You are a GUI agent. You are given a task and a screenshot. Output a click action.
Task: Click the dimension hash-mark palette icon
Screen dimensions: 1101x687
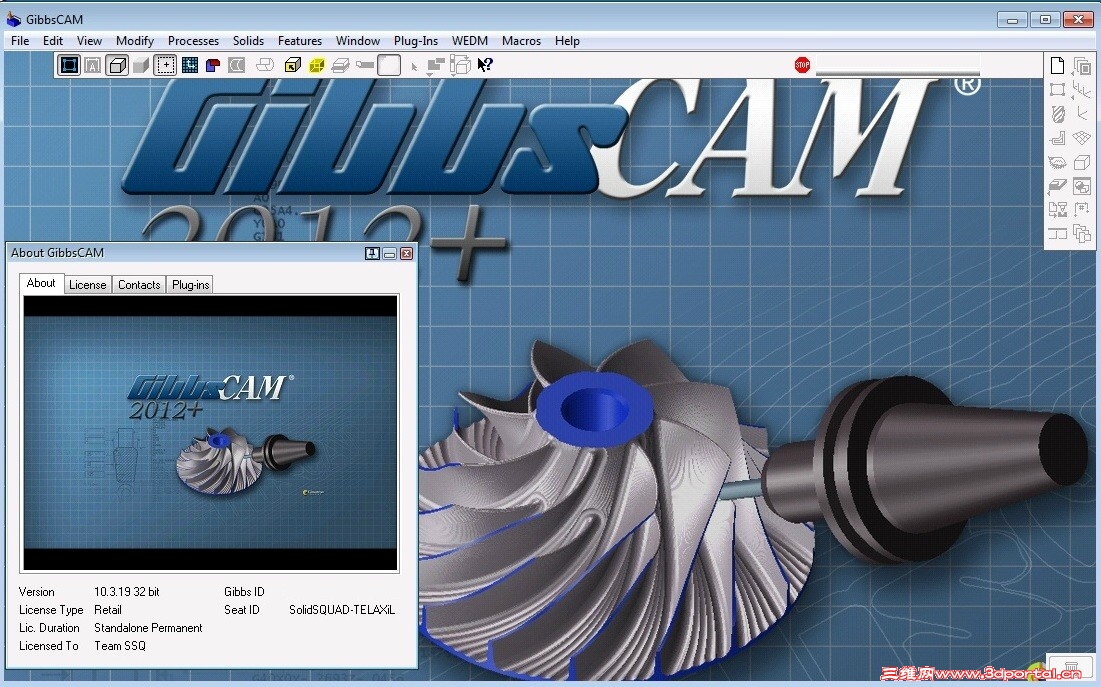1082,209
